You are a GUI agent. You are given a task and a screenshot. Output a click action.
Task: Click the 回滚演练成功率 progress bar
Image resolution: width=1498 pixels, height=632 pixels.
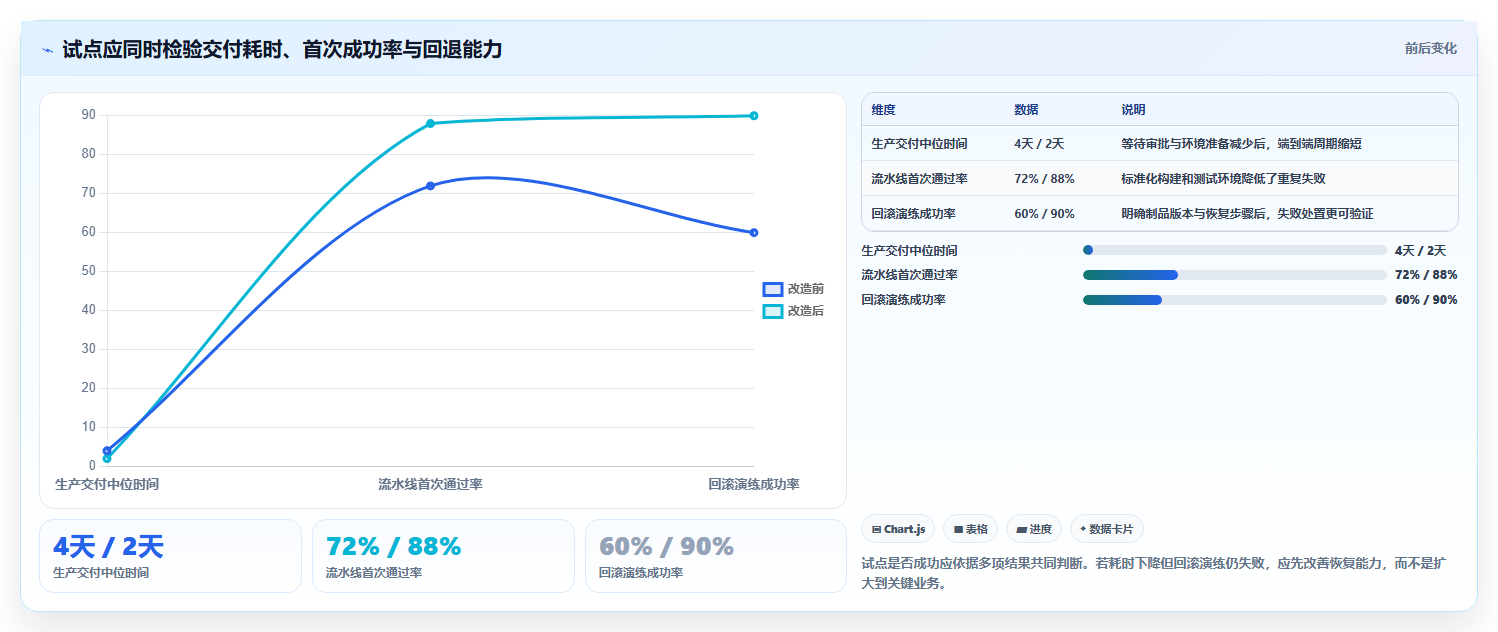(1235, 299)
